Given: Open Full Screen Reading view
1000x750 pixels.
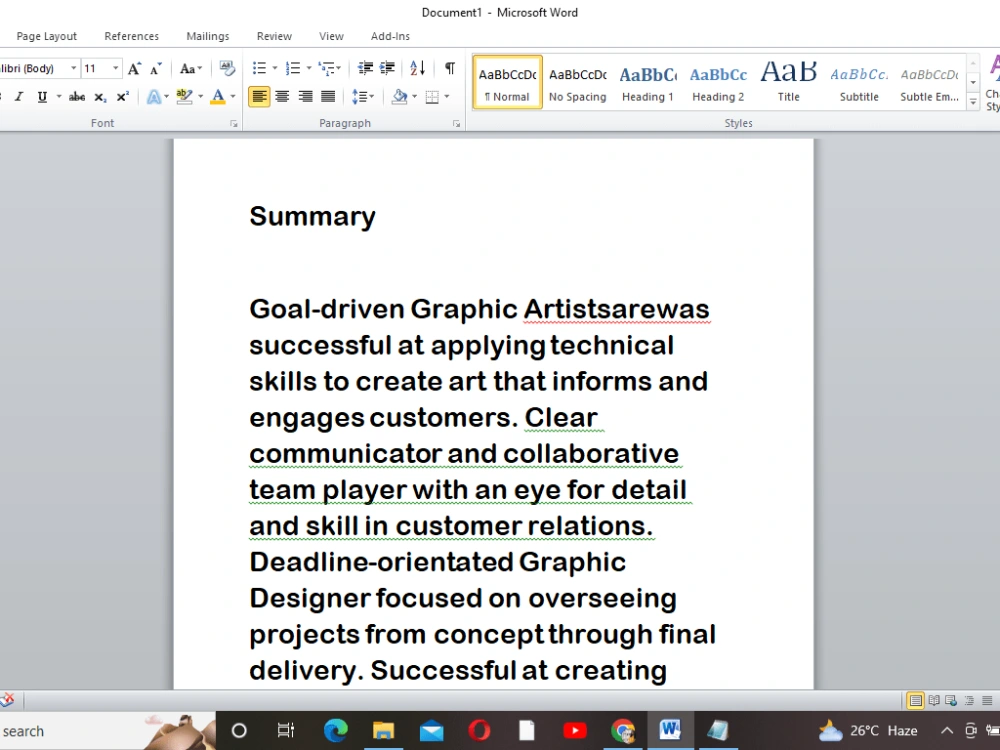Looking at the screenshot, I should coord(934,701).
